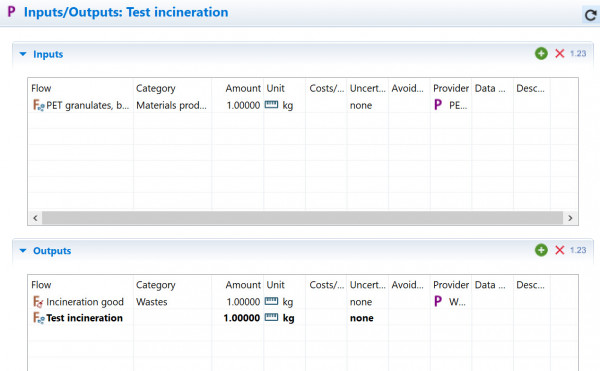
Task: Click Category column header in Outputs table
Action: (x=155, y=285)
